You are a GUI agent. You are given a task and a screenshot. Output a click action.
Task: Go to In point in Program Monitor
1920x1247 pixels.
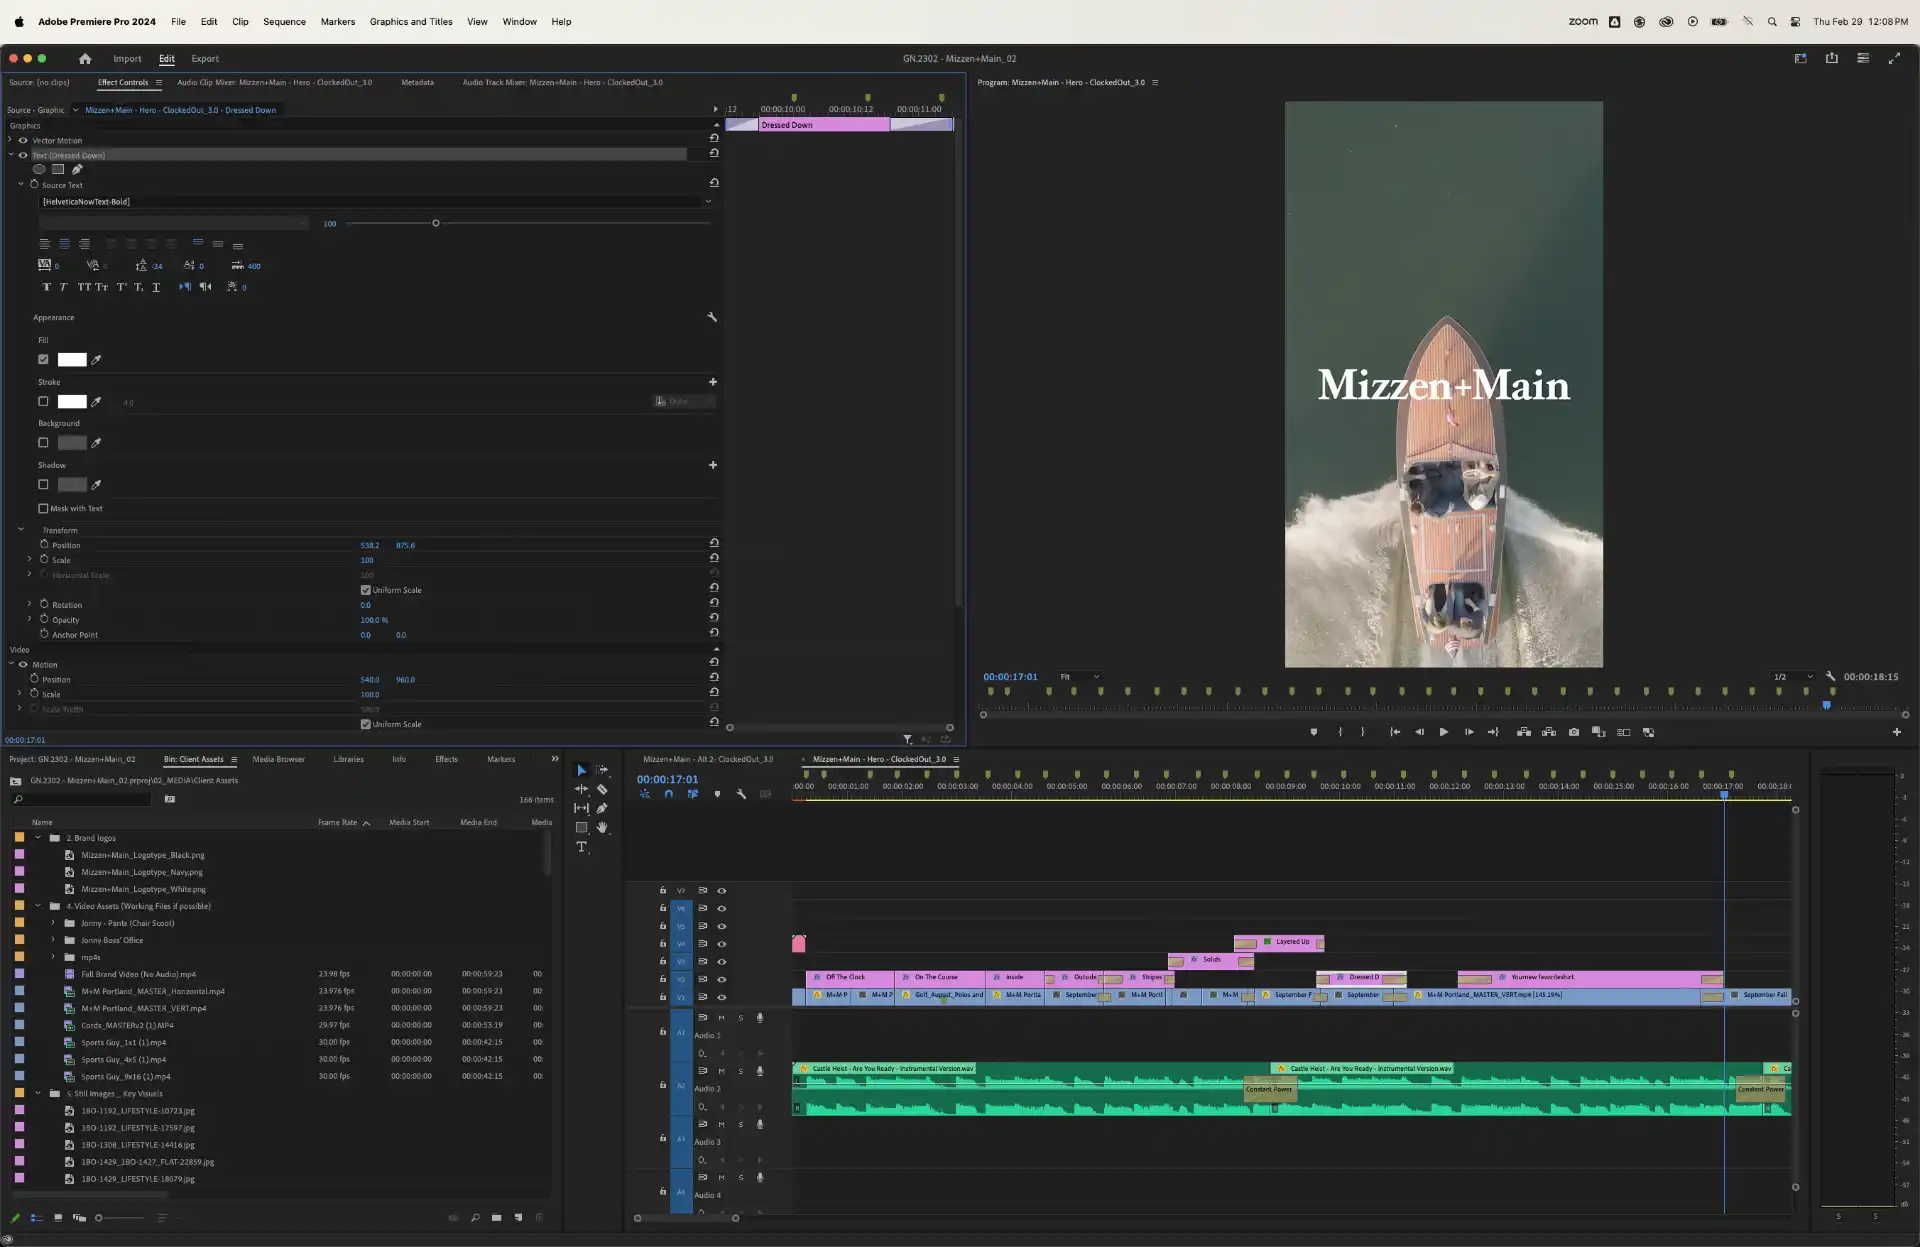pos(1395,732)
